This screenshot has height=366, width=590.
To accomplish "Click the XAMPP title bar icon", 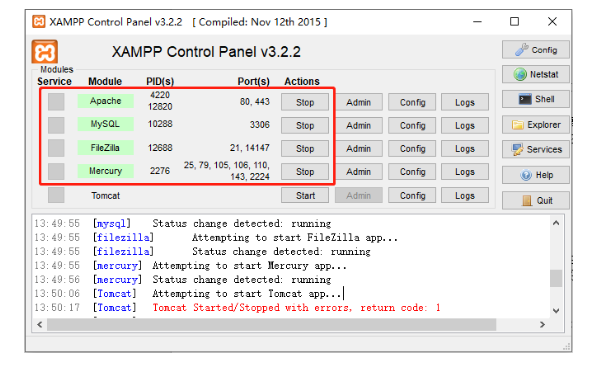I will click(39, 22).
